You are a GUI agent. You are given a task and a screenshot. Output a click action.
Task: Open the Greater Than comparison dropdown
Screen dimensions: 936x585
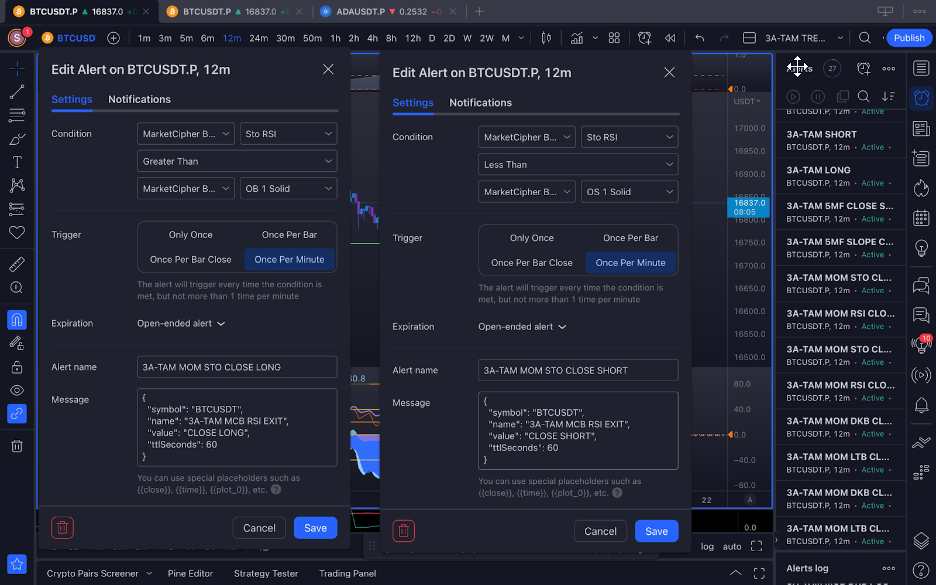click(x=237, y=161)
